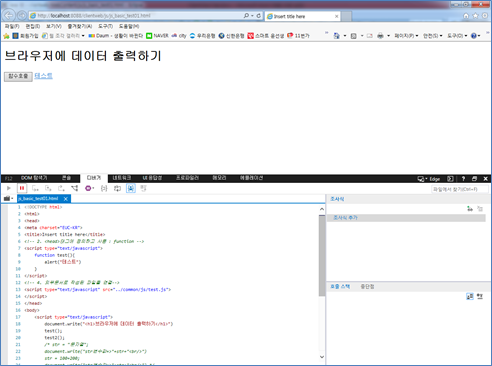Open the purple exception behavior dropdown
This screenshot has height=366, width=492.
pyautogui.click(x=89, y=188)
